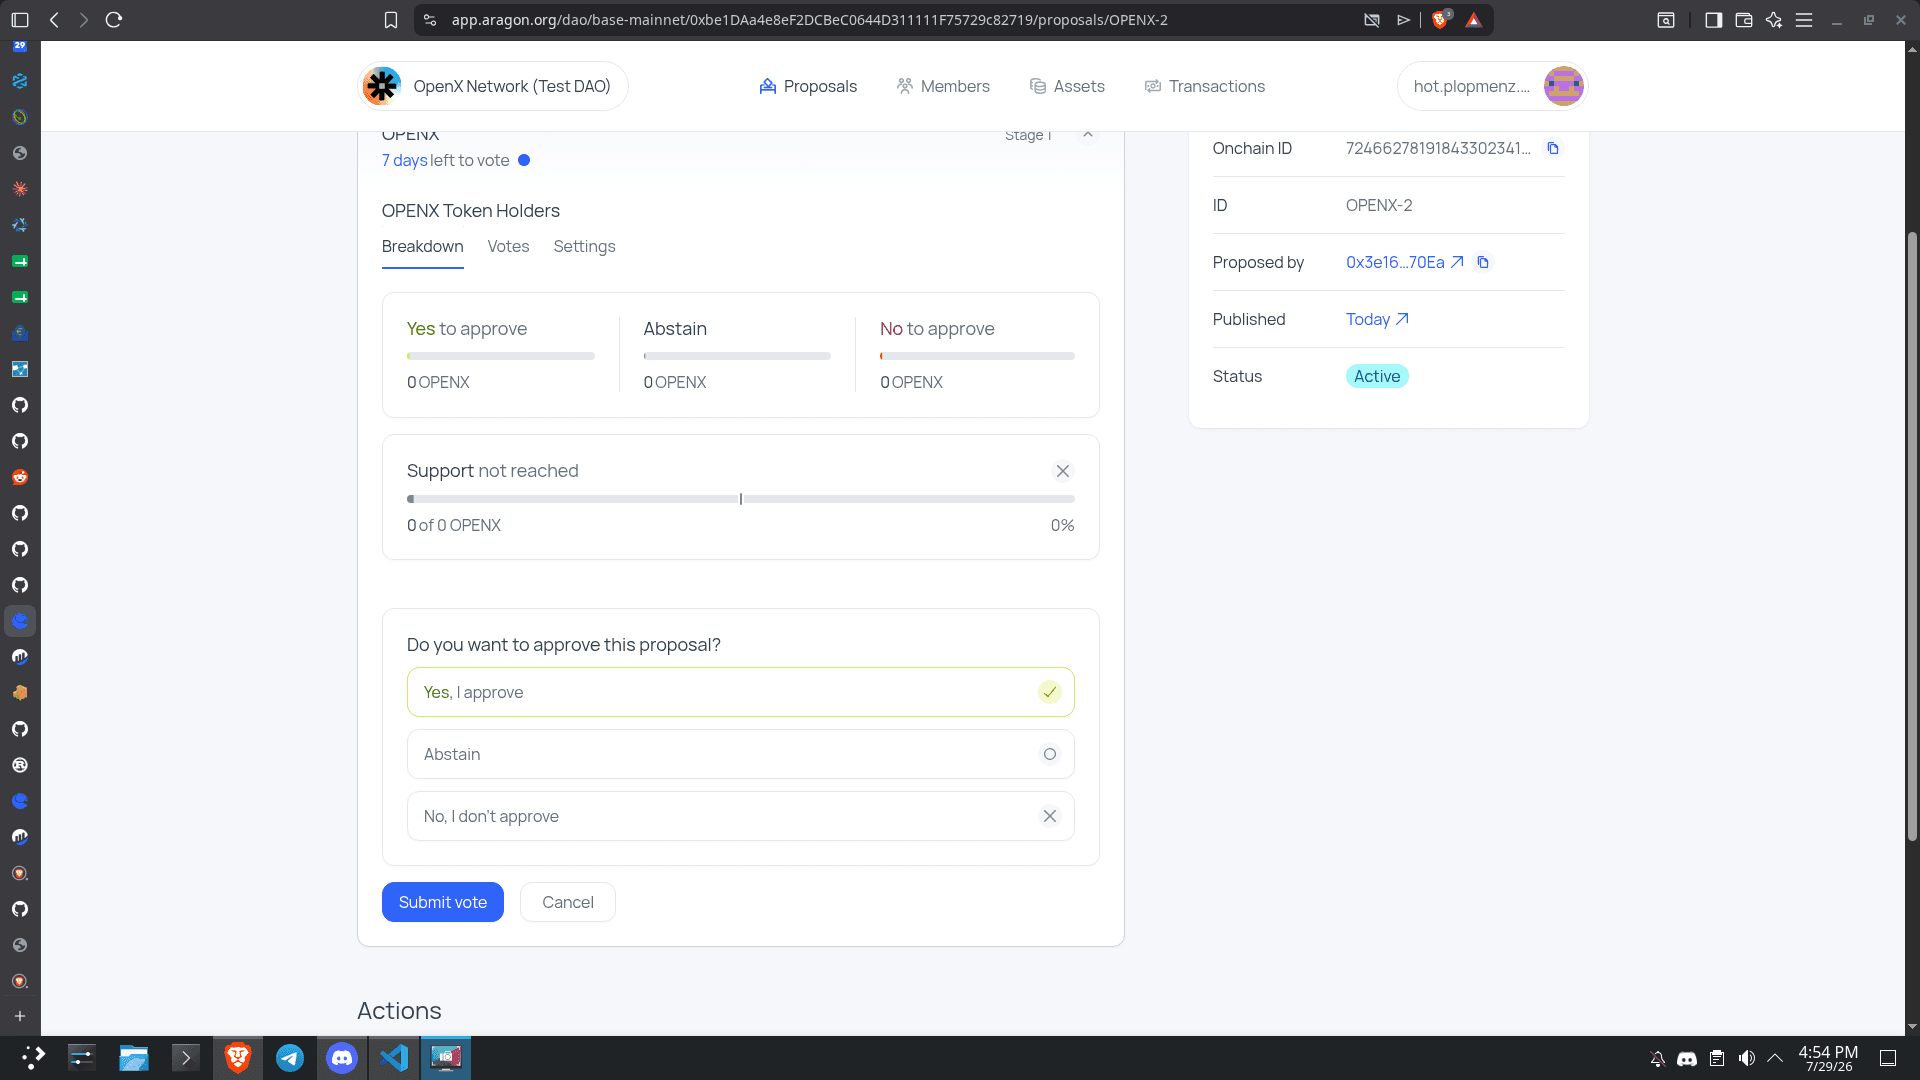The height and width of the screenshot is (1080, 1920).
Task: Click the OPENX-2 proposal ID value
Action: [x=1379, y=205]
